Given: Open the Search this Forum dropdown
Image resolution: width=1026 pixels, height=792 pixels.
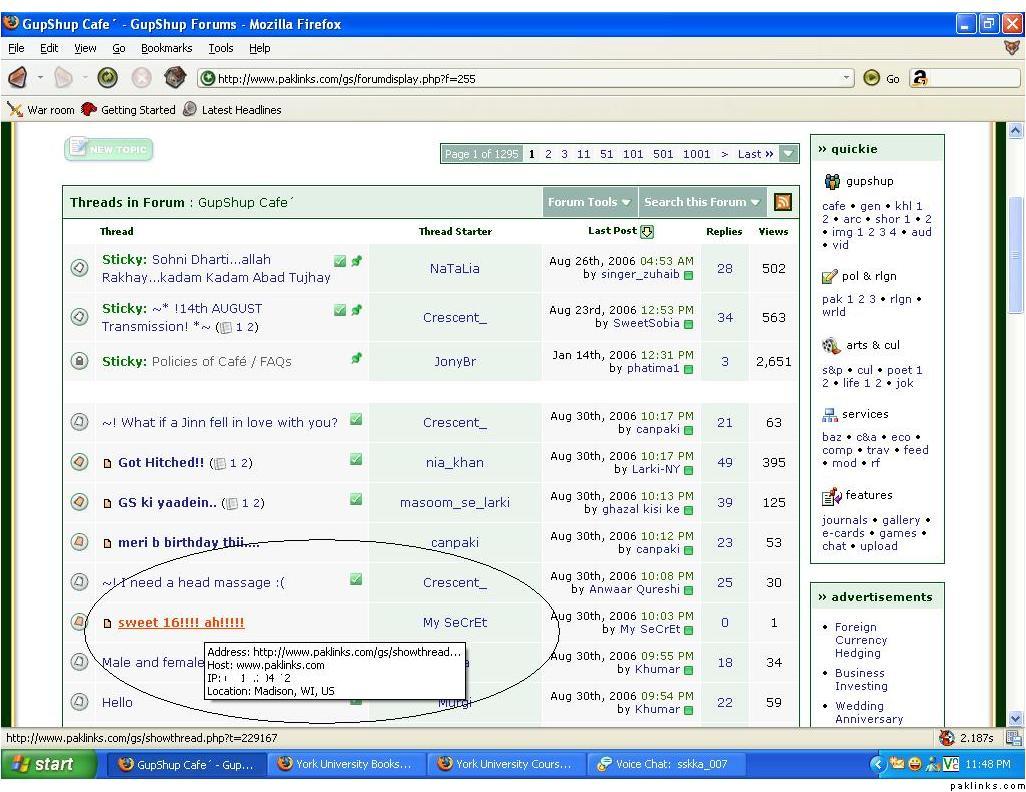Looking at the screenshot, I should pyautogui.click(x=701, y=202).
